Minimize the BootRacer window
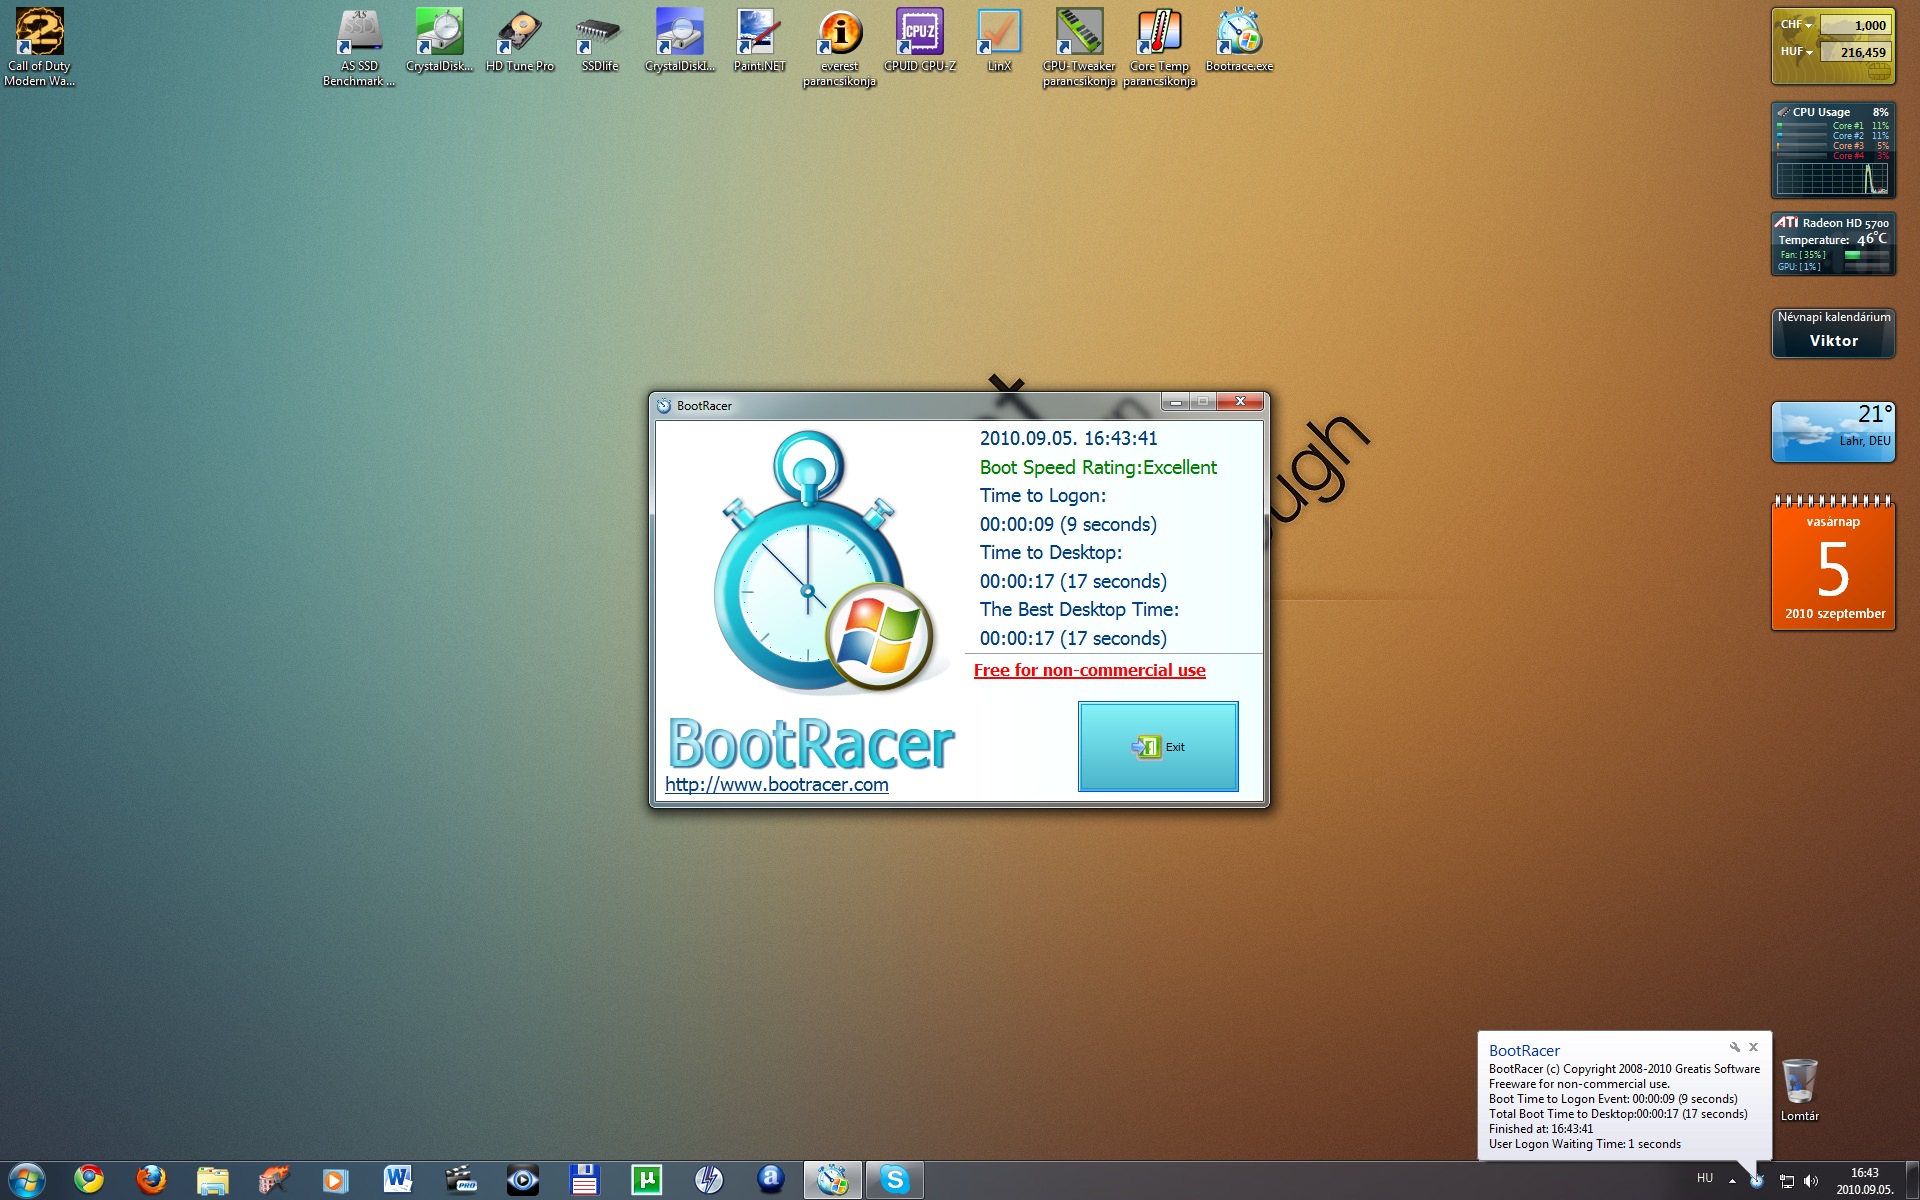This screenshot has height=1200, width=1920. coord(1176,402)
